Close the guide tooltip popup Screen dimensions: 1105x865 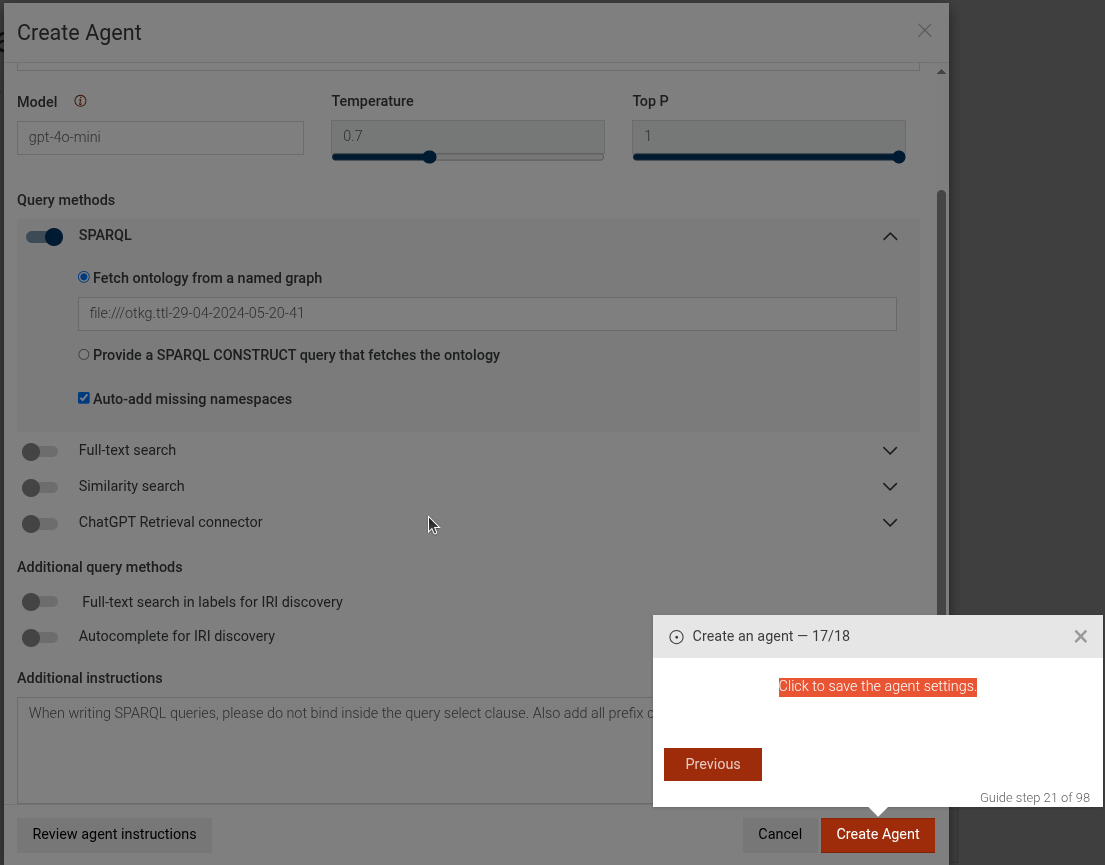[x=1080, y=636]
